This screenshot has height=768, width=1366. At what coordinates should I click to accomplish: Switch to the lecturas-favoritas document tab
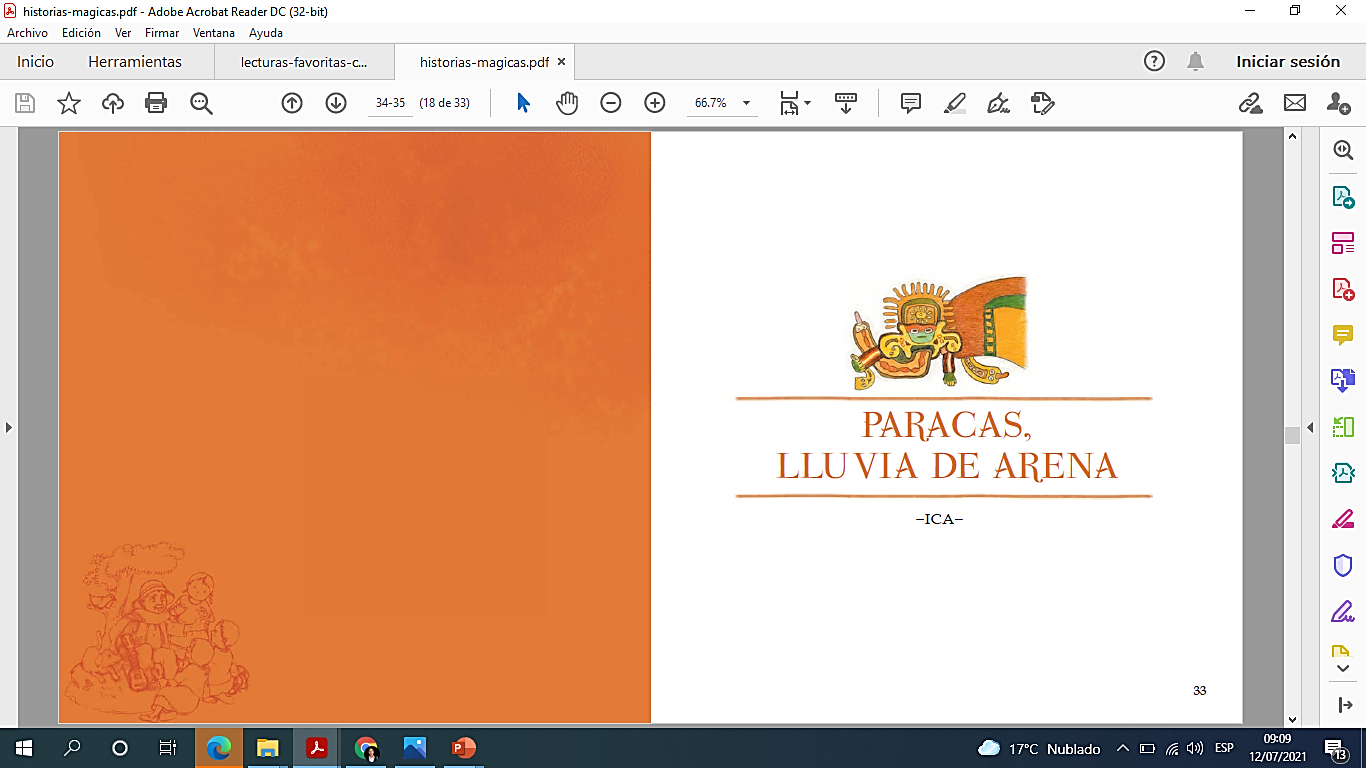click(x=304, y=62)
